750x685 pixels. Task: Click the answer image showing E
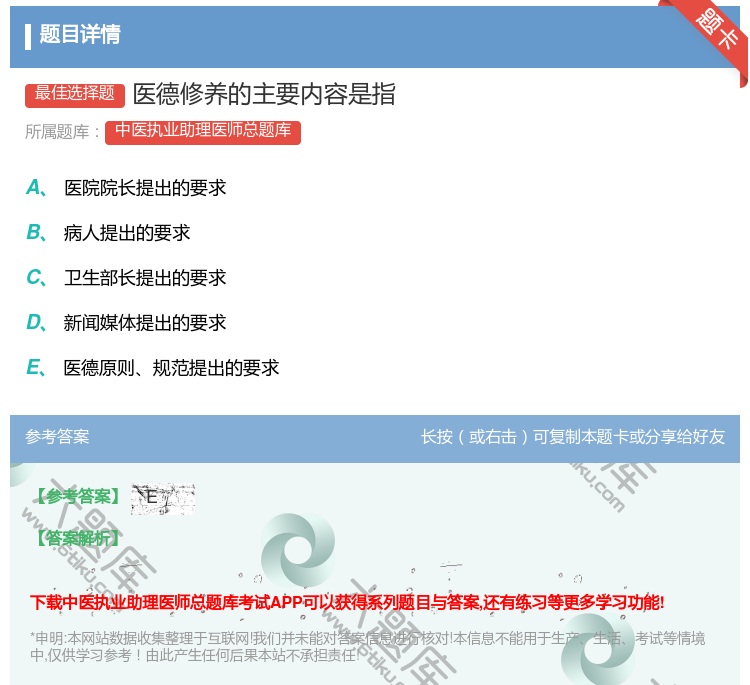click(163, 498)
